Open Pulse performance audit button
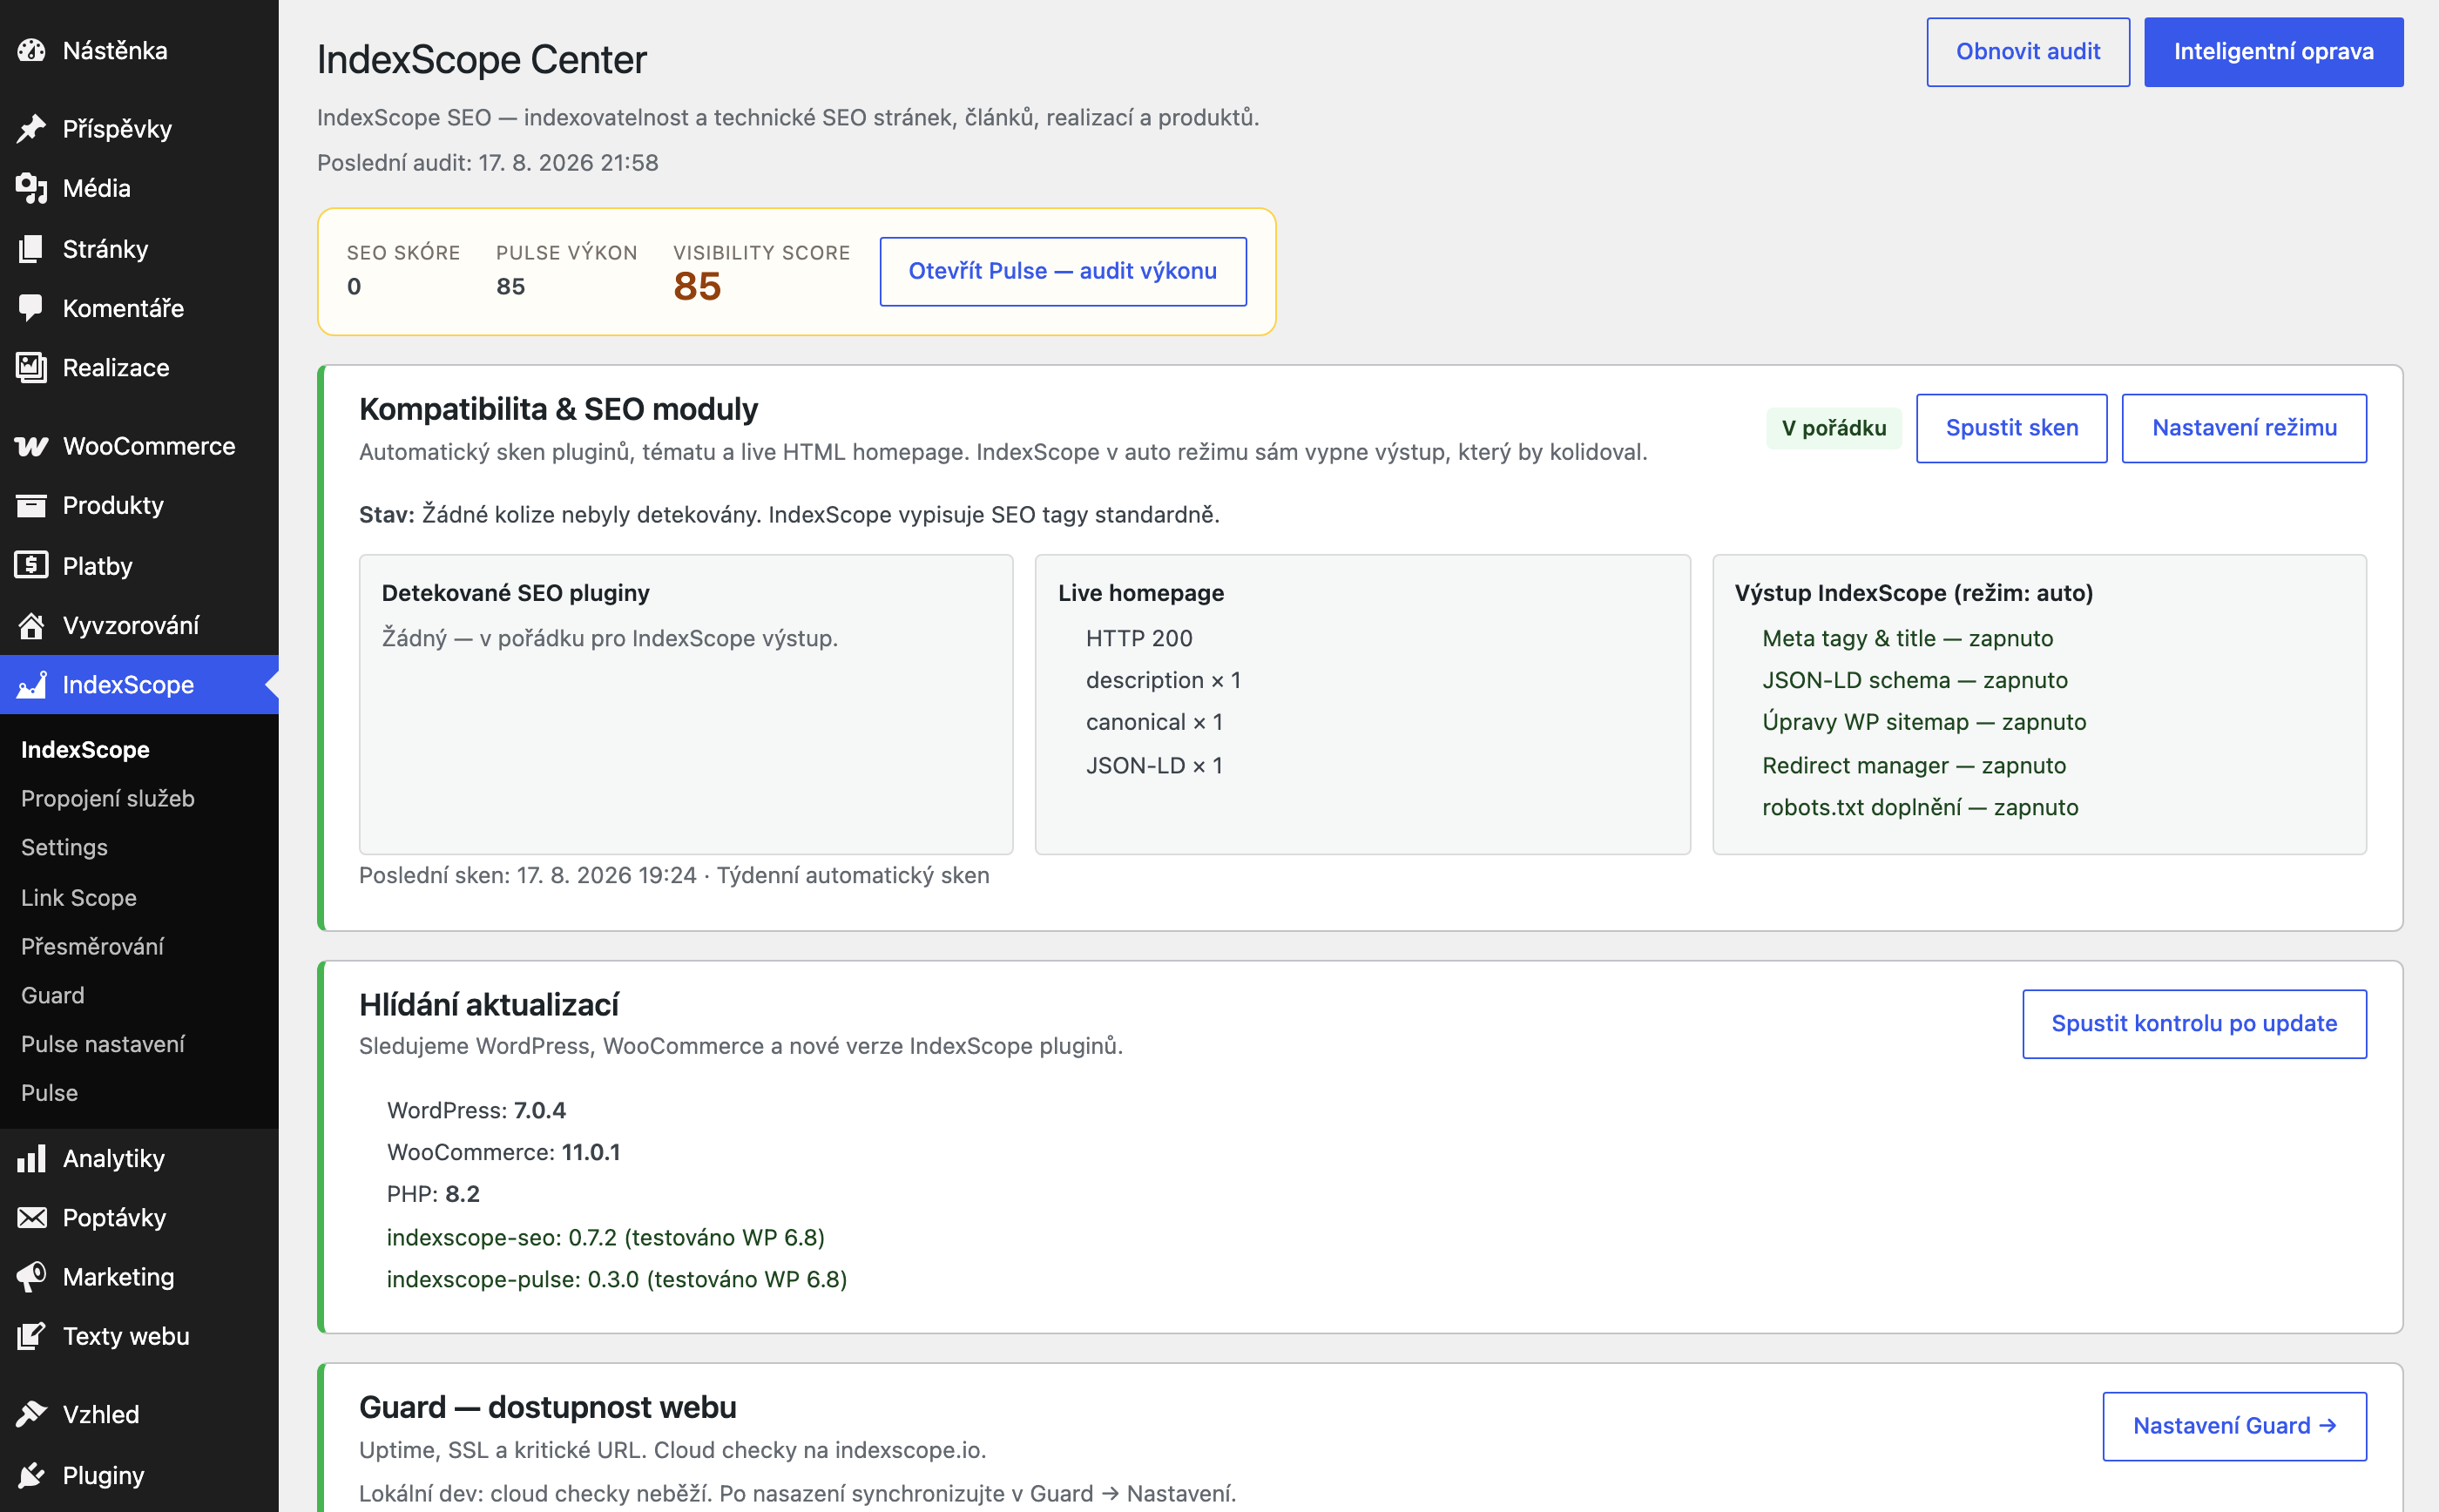 pos(1062,271)
